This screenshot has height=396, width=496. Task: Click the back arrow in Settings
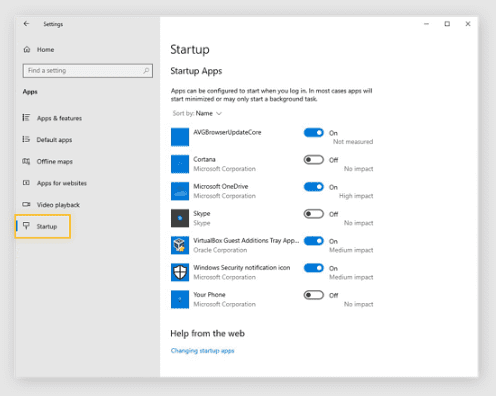(x=26, y=24)
